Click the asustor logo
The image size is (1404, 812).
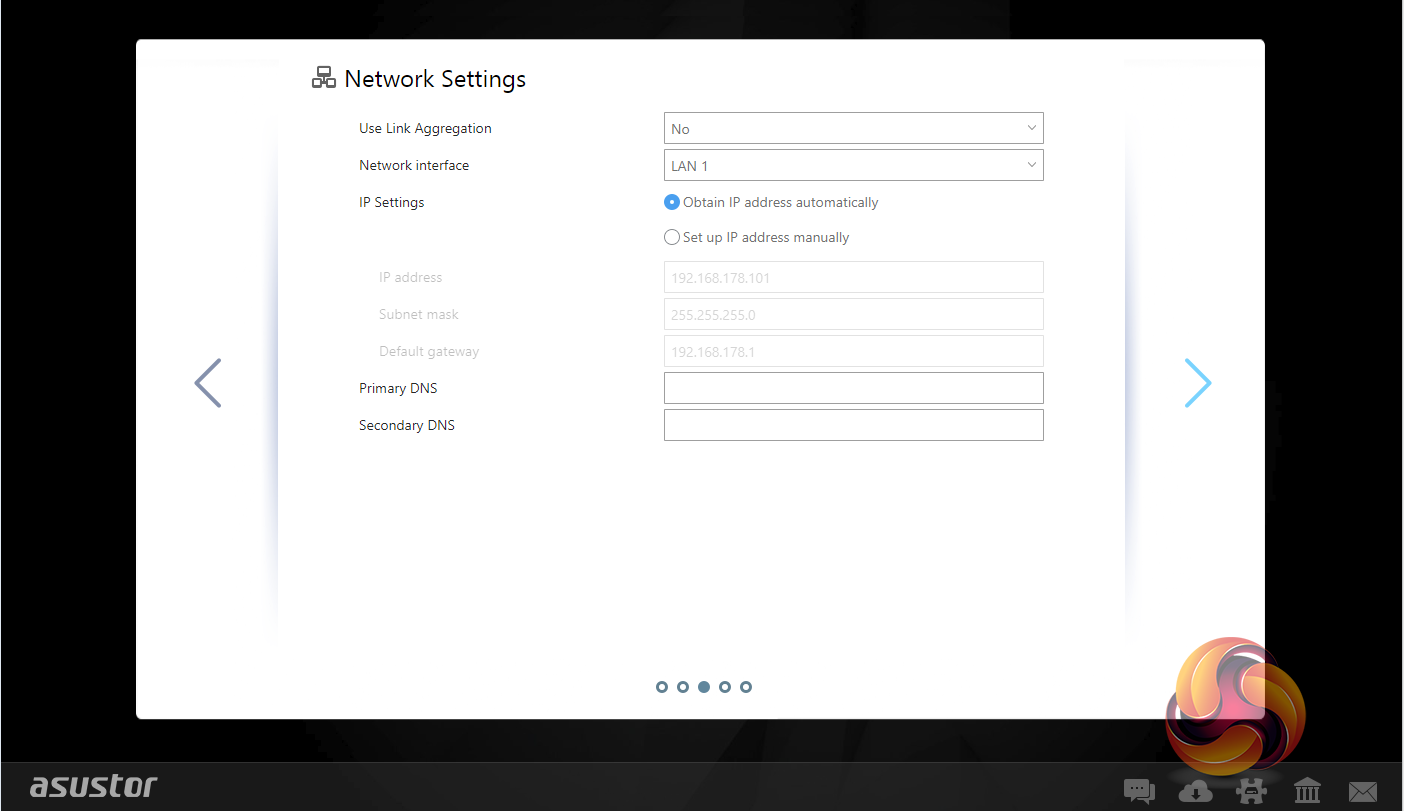click(94, 786)
